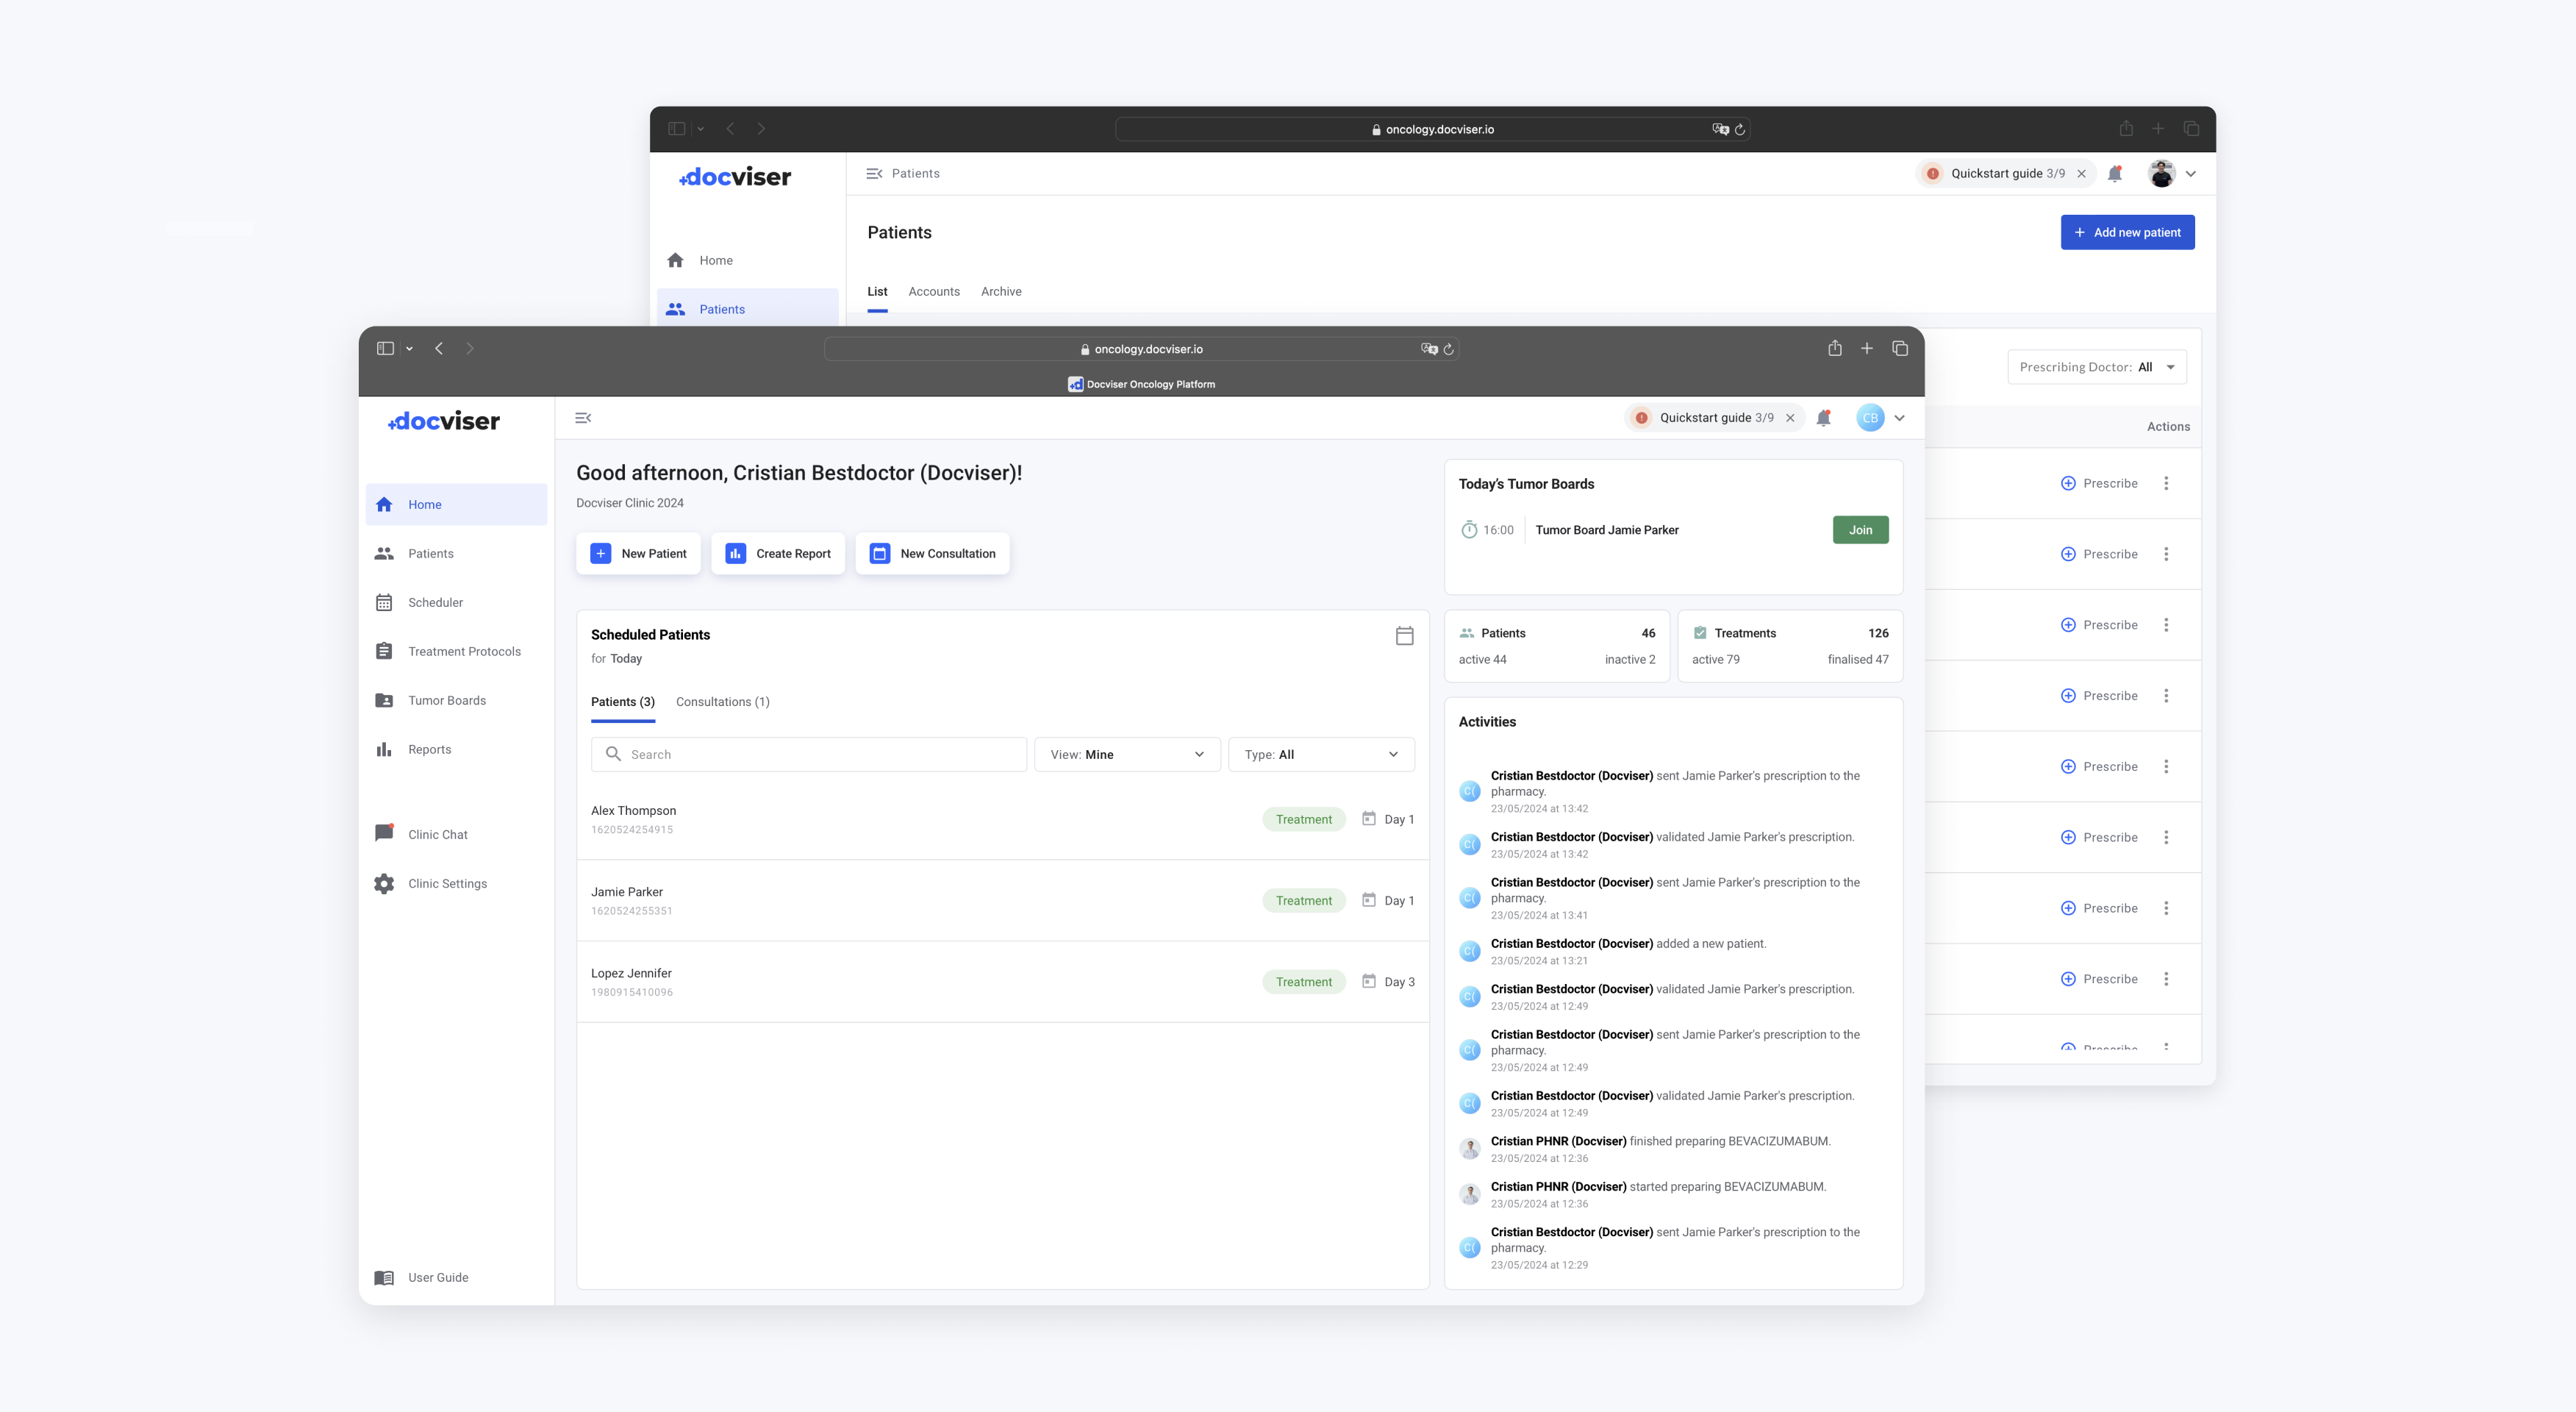Viewport: 2576px width, 1412px height.
Task: Join the Tumor Board Jamie Parker
Action: (x=1860, y=530)
